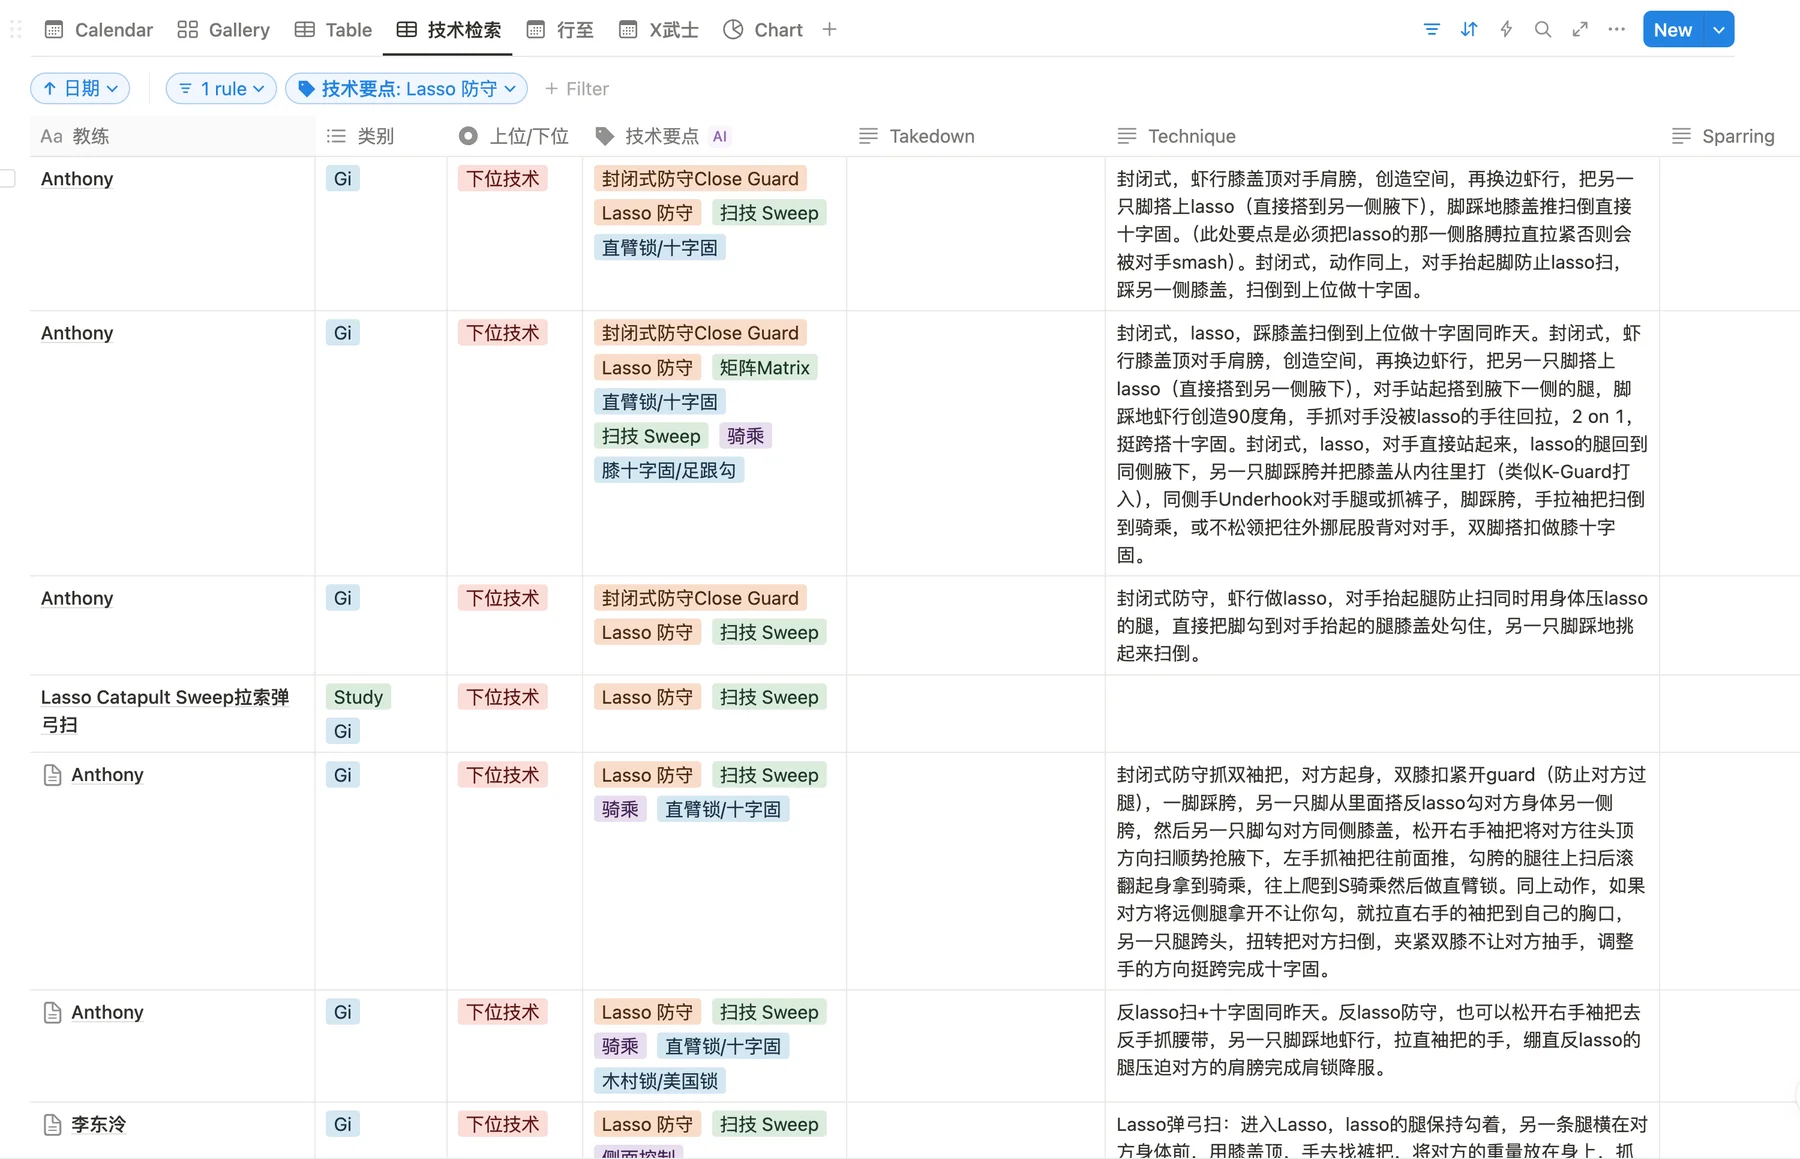The width and height of the screenshot is (1800, 1159).
Task: Open 技术要点: Lasso 防守 filter chip
Action: (x=407, y=89)
